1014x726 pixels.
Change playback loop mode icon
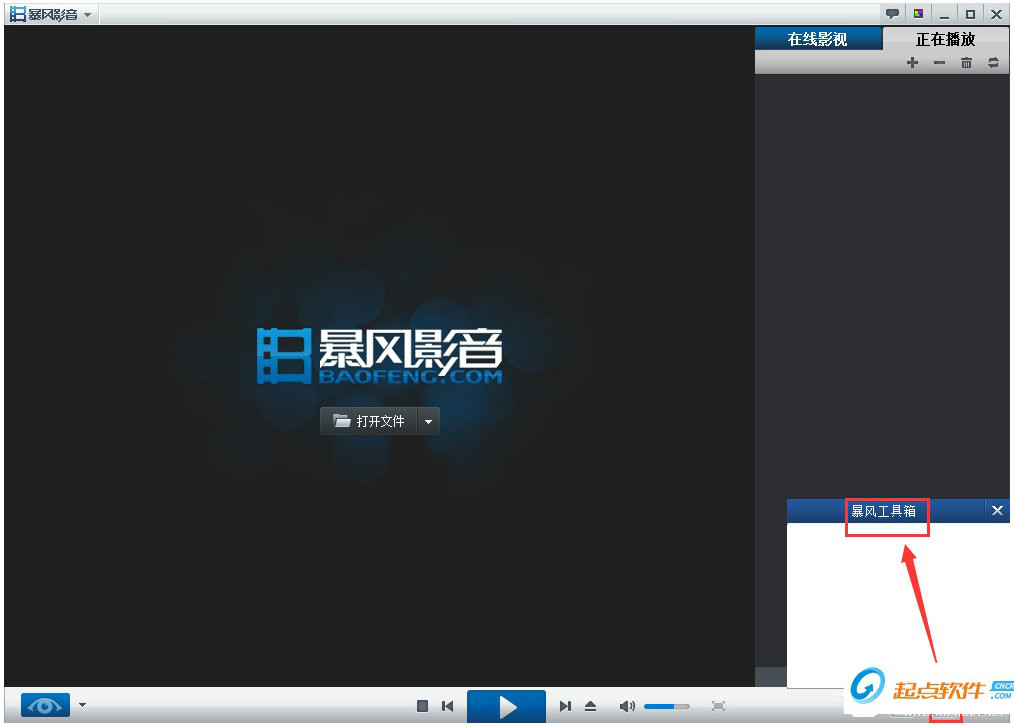point(993,63)
